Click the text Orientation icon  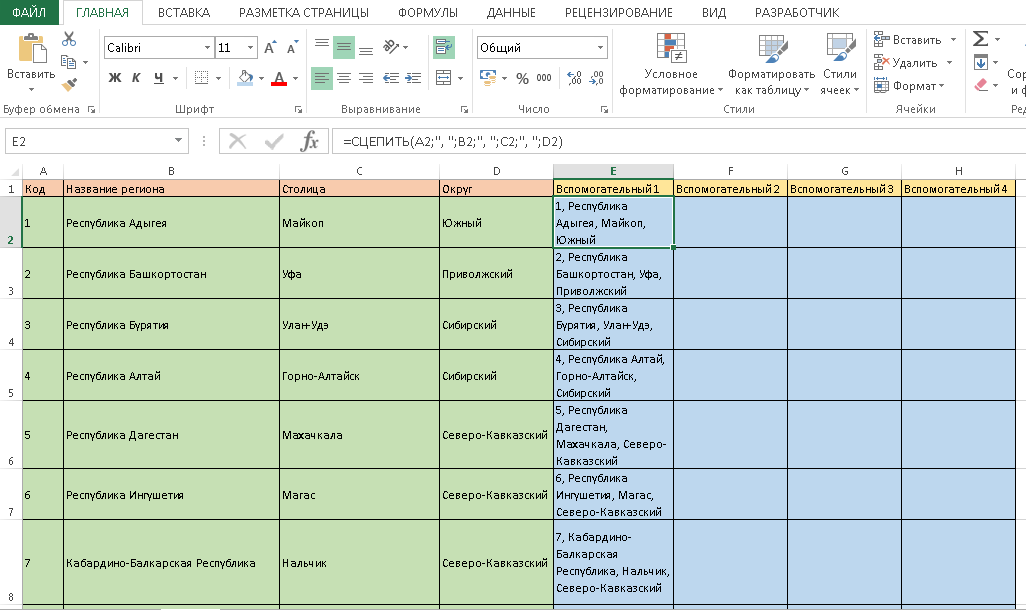click(391, 46)
